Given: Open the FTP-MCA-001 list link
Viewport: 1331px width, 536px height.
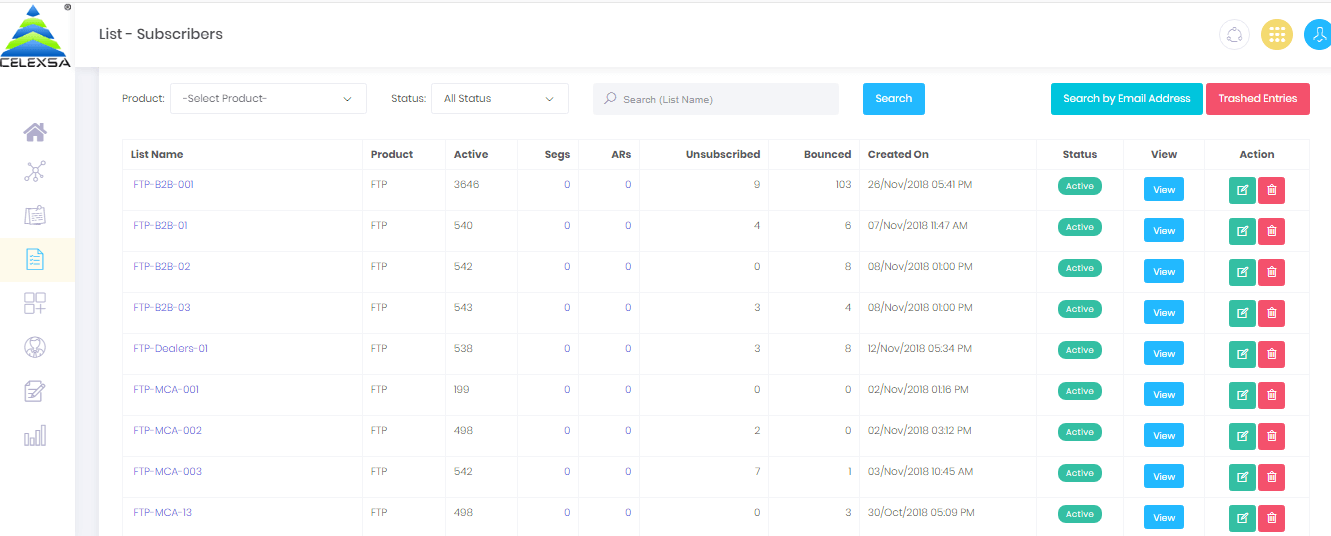Looking at the screenshot, I should click(166, 390).
